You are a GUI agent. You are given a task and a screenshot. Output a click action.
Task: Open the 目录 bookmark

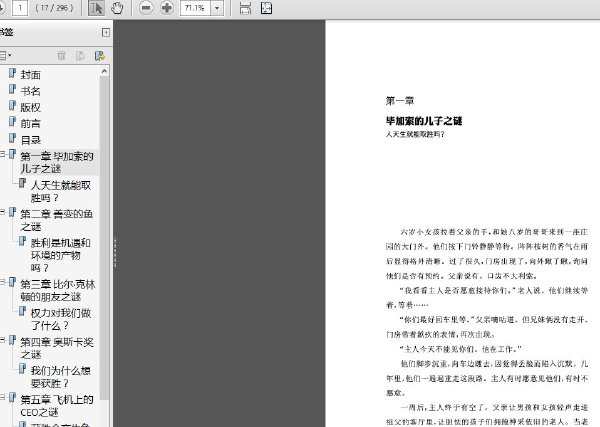31,140
